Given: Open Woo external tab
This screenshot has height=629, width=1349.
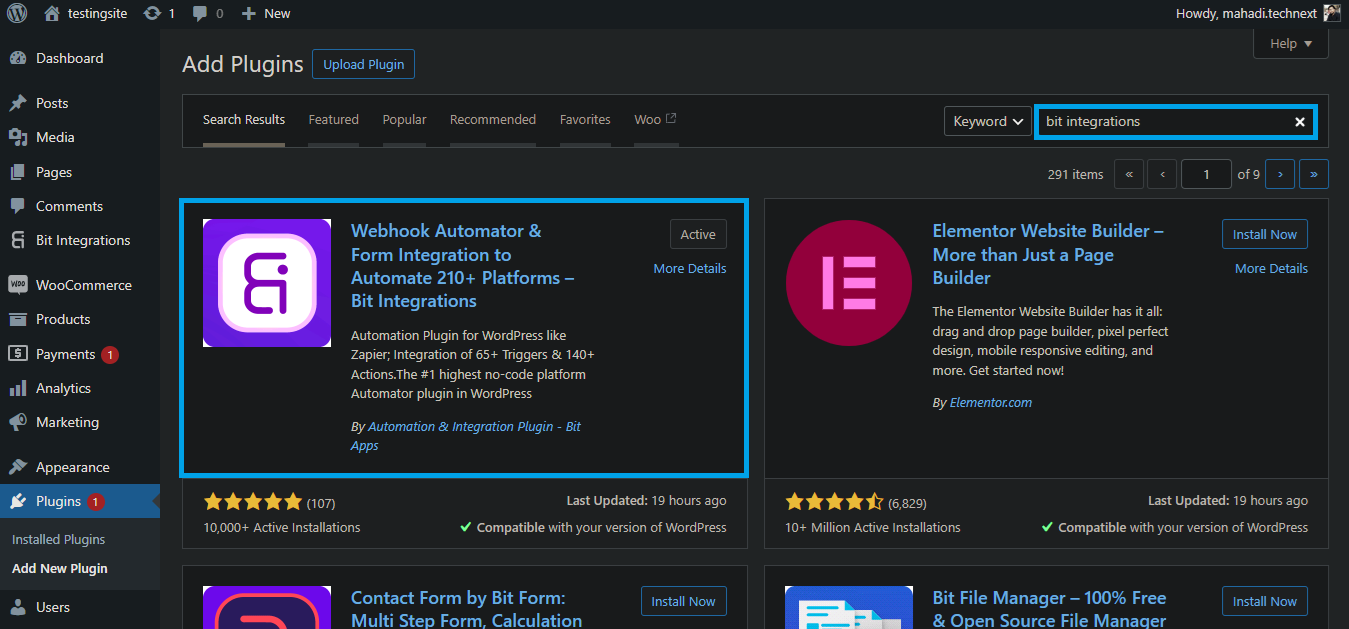Looking at the screenshot, I should [x=655, y=120].
